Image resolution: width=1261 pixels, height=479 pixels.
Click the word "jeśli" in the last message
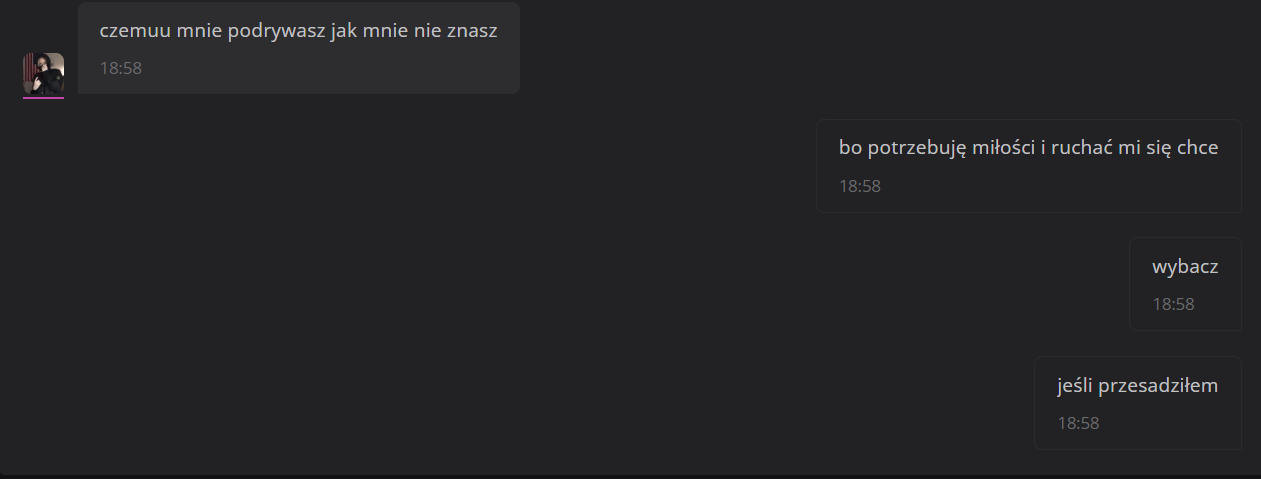[x=1074, y=386]
